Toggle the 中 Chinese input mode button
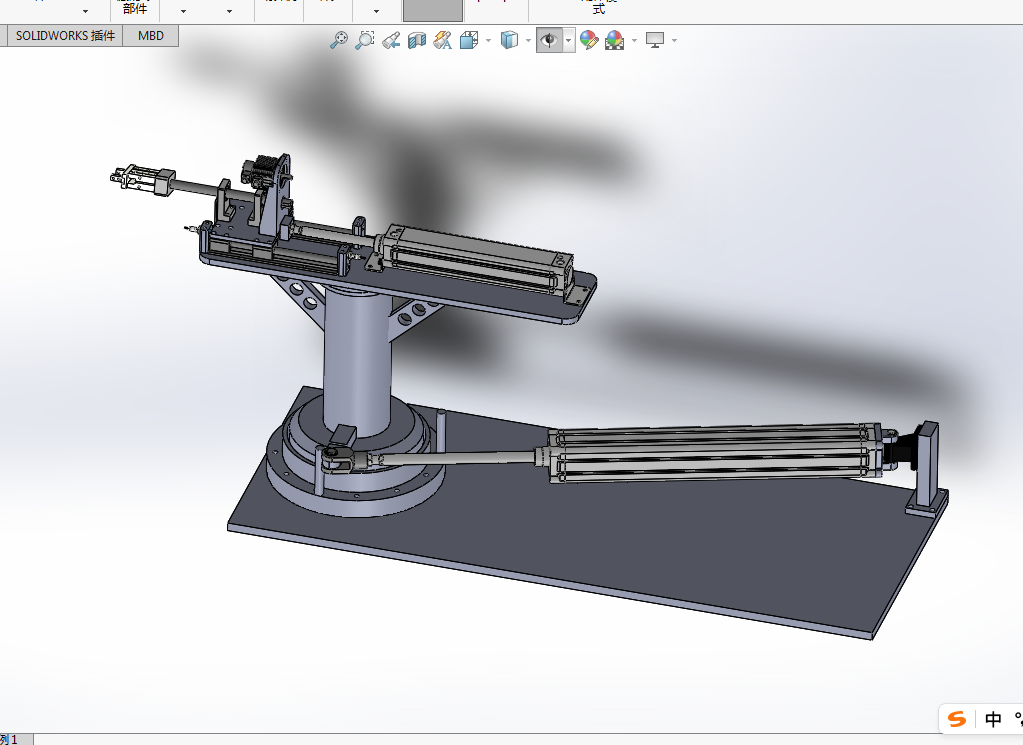This screenshot has height=745, width=1023. tap(993, 719)
